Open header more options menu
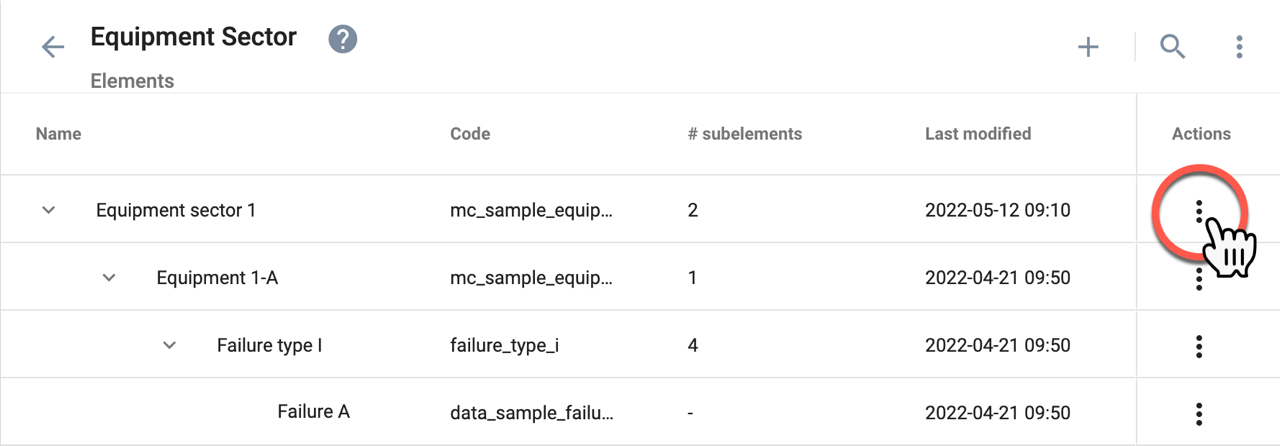The image size is (1280, 446). coord(1239,46)
